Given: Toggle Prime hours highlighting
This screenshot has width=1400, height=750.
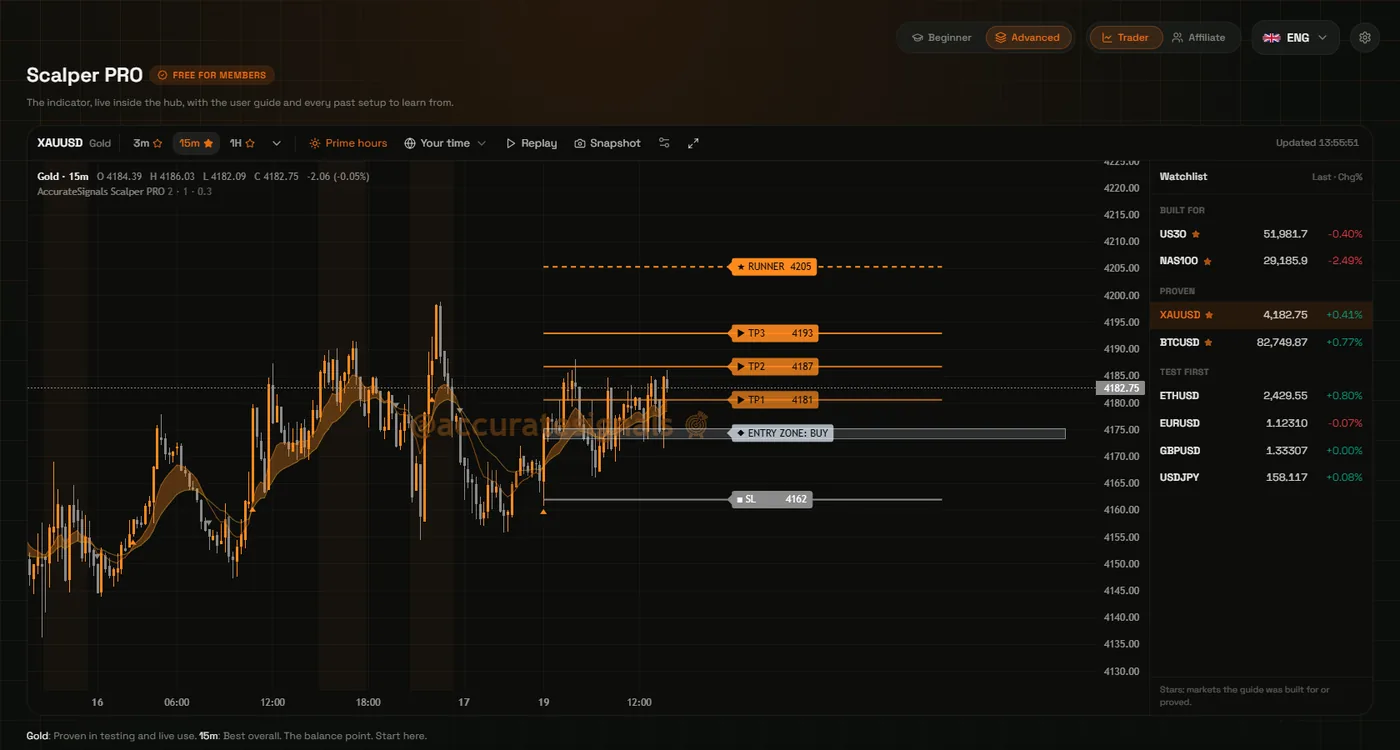Looking at the screenshot, I should [x=348, y=143].
